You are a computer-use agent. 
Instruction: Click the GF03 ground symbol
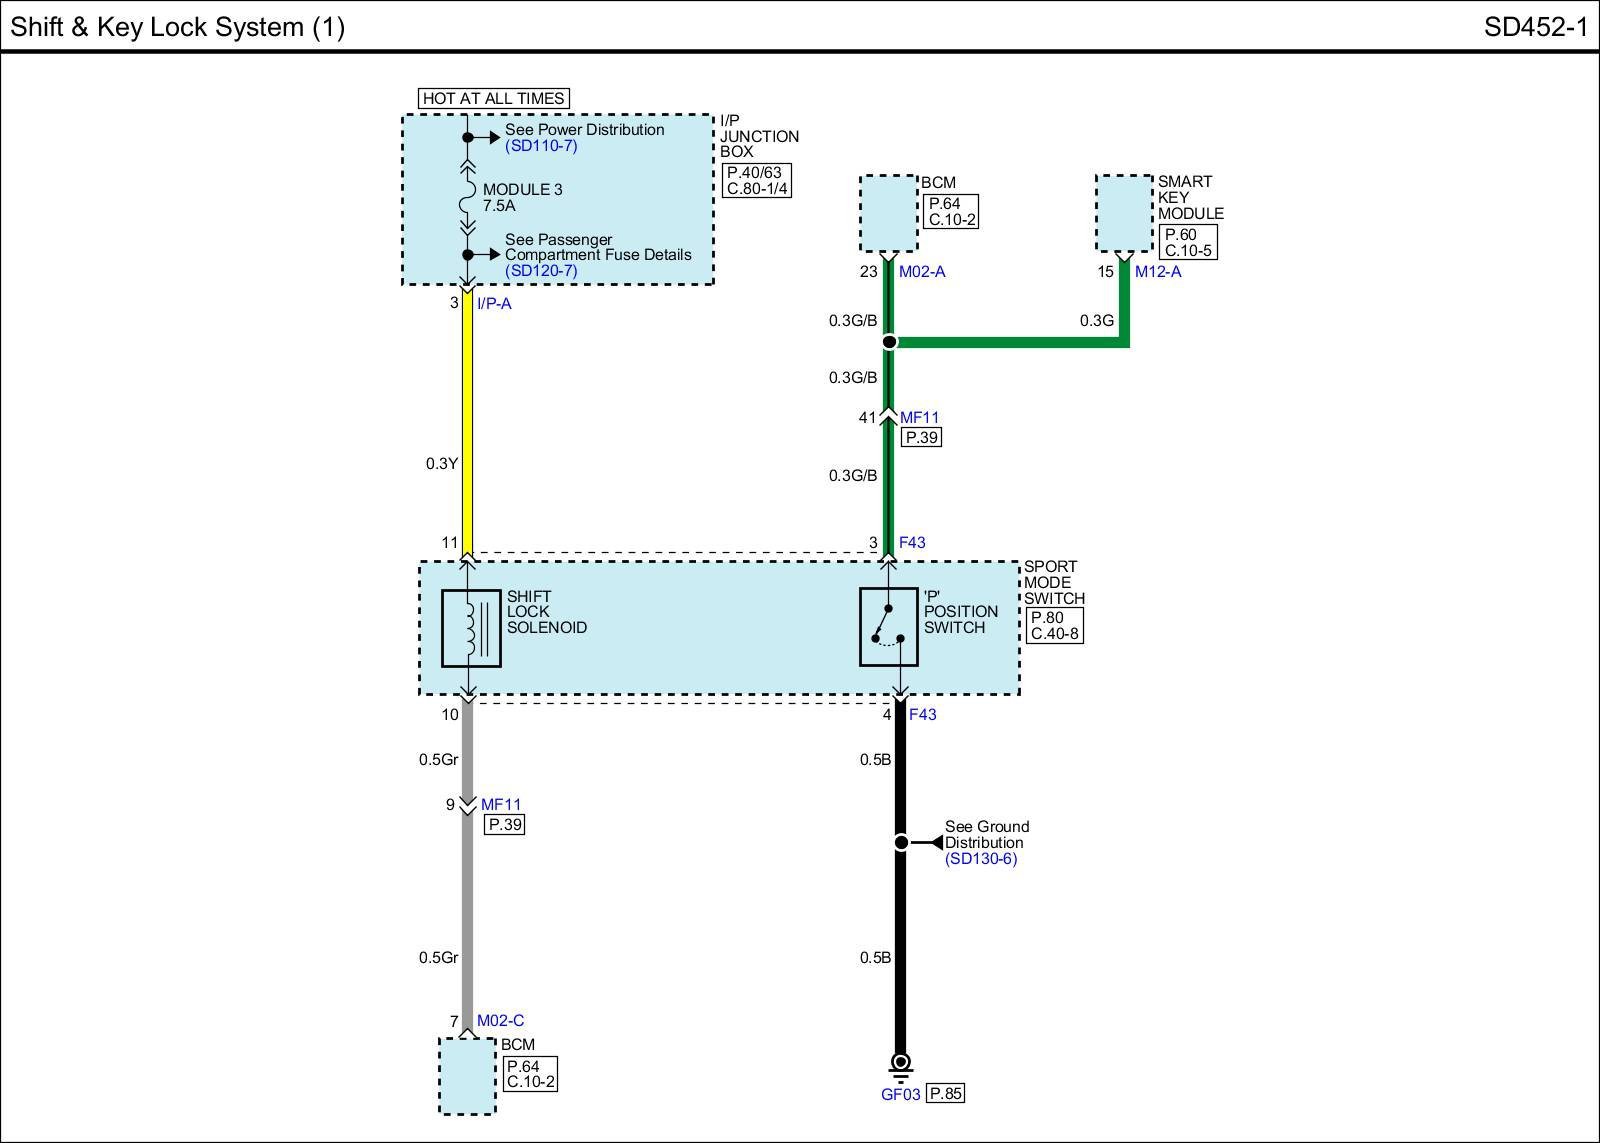pyautogui.click(x=900, y=1064)
